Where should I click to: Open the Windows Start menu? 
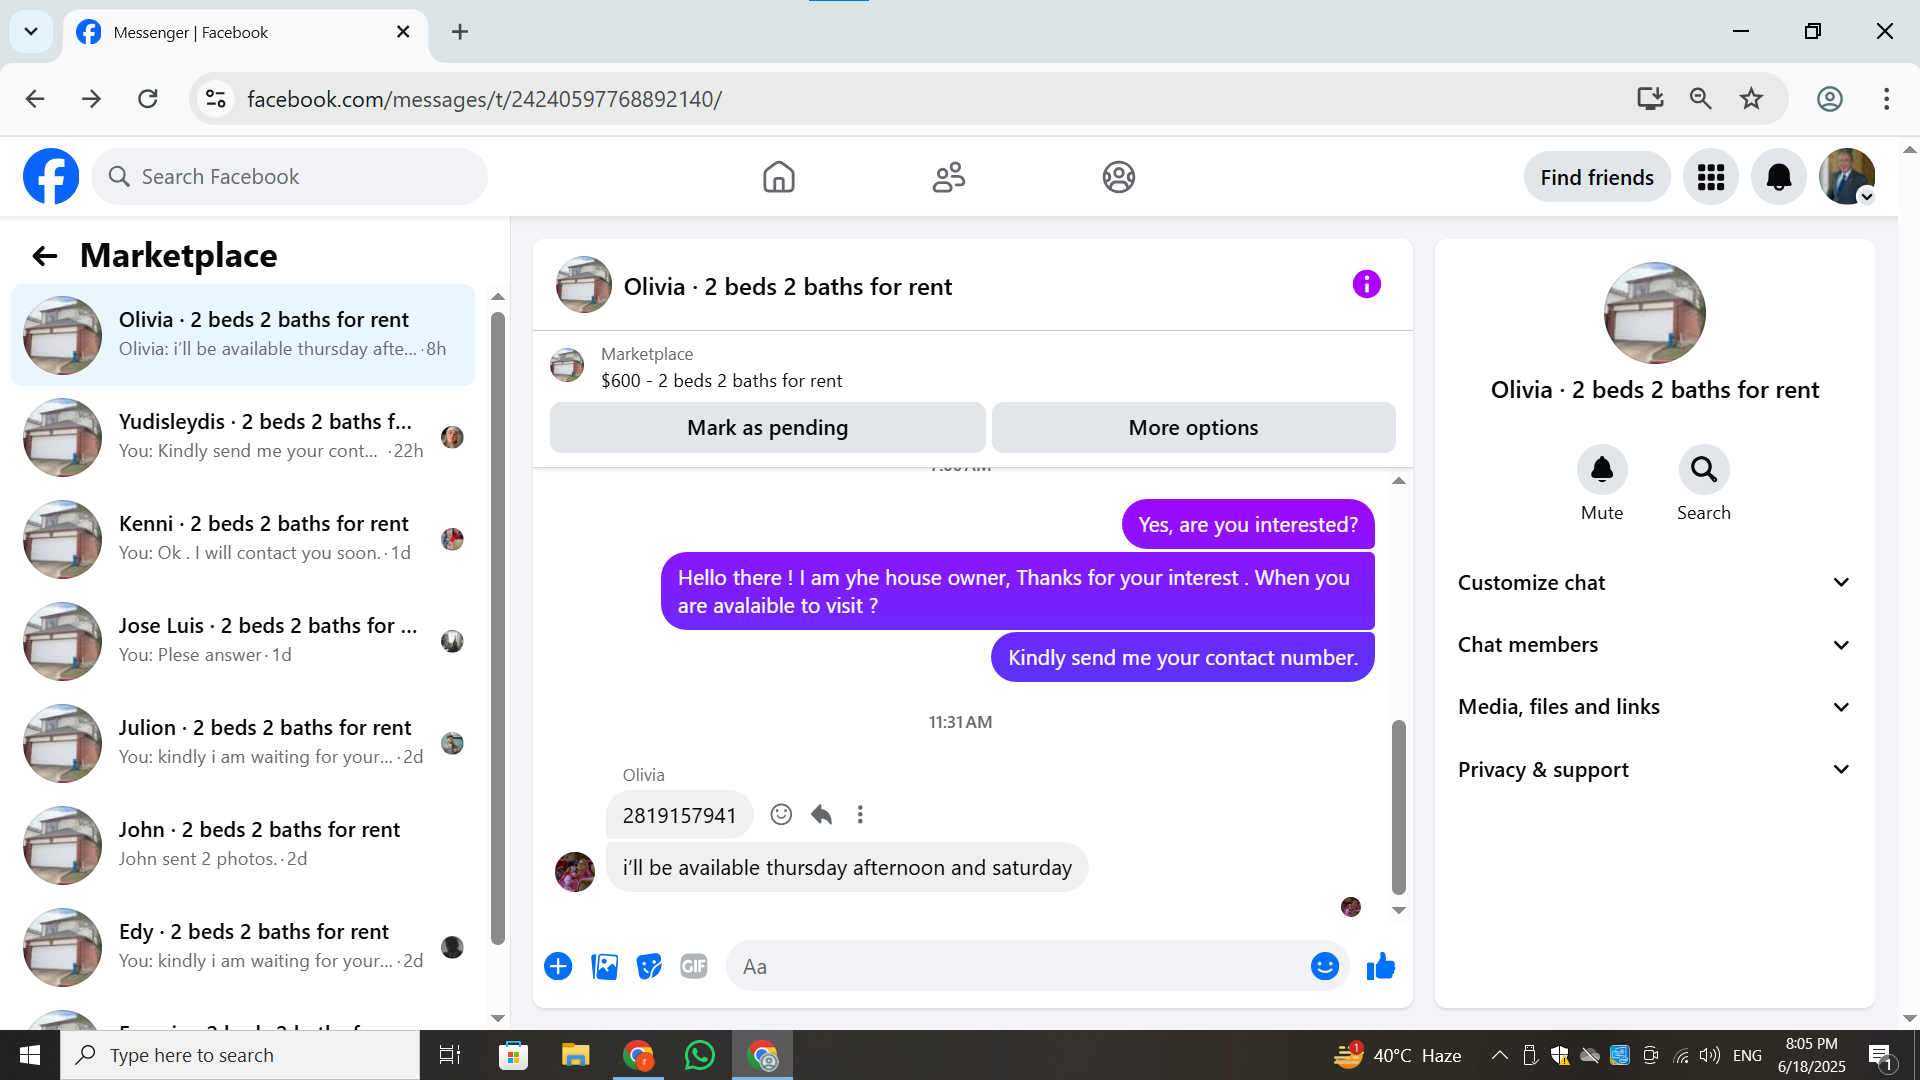point(30,1055)
